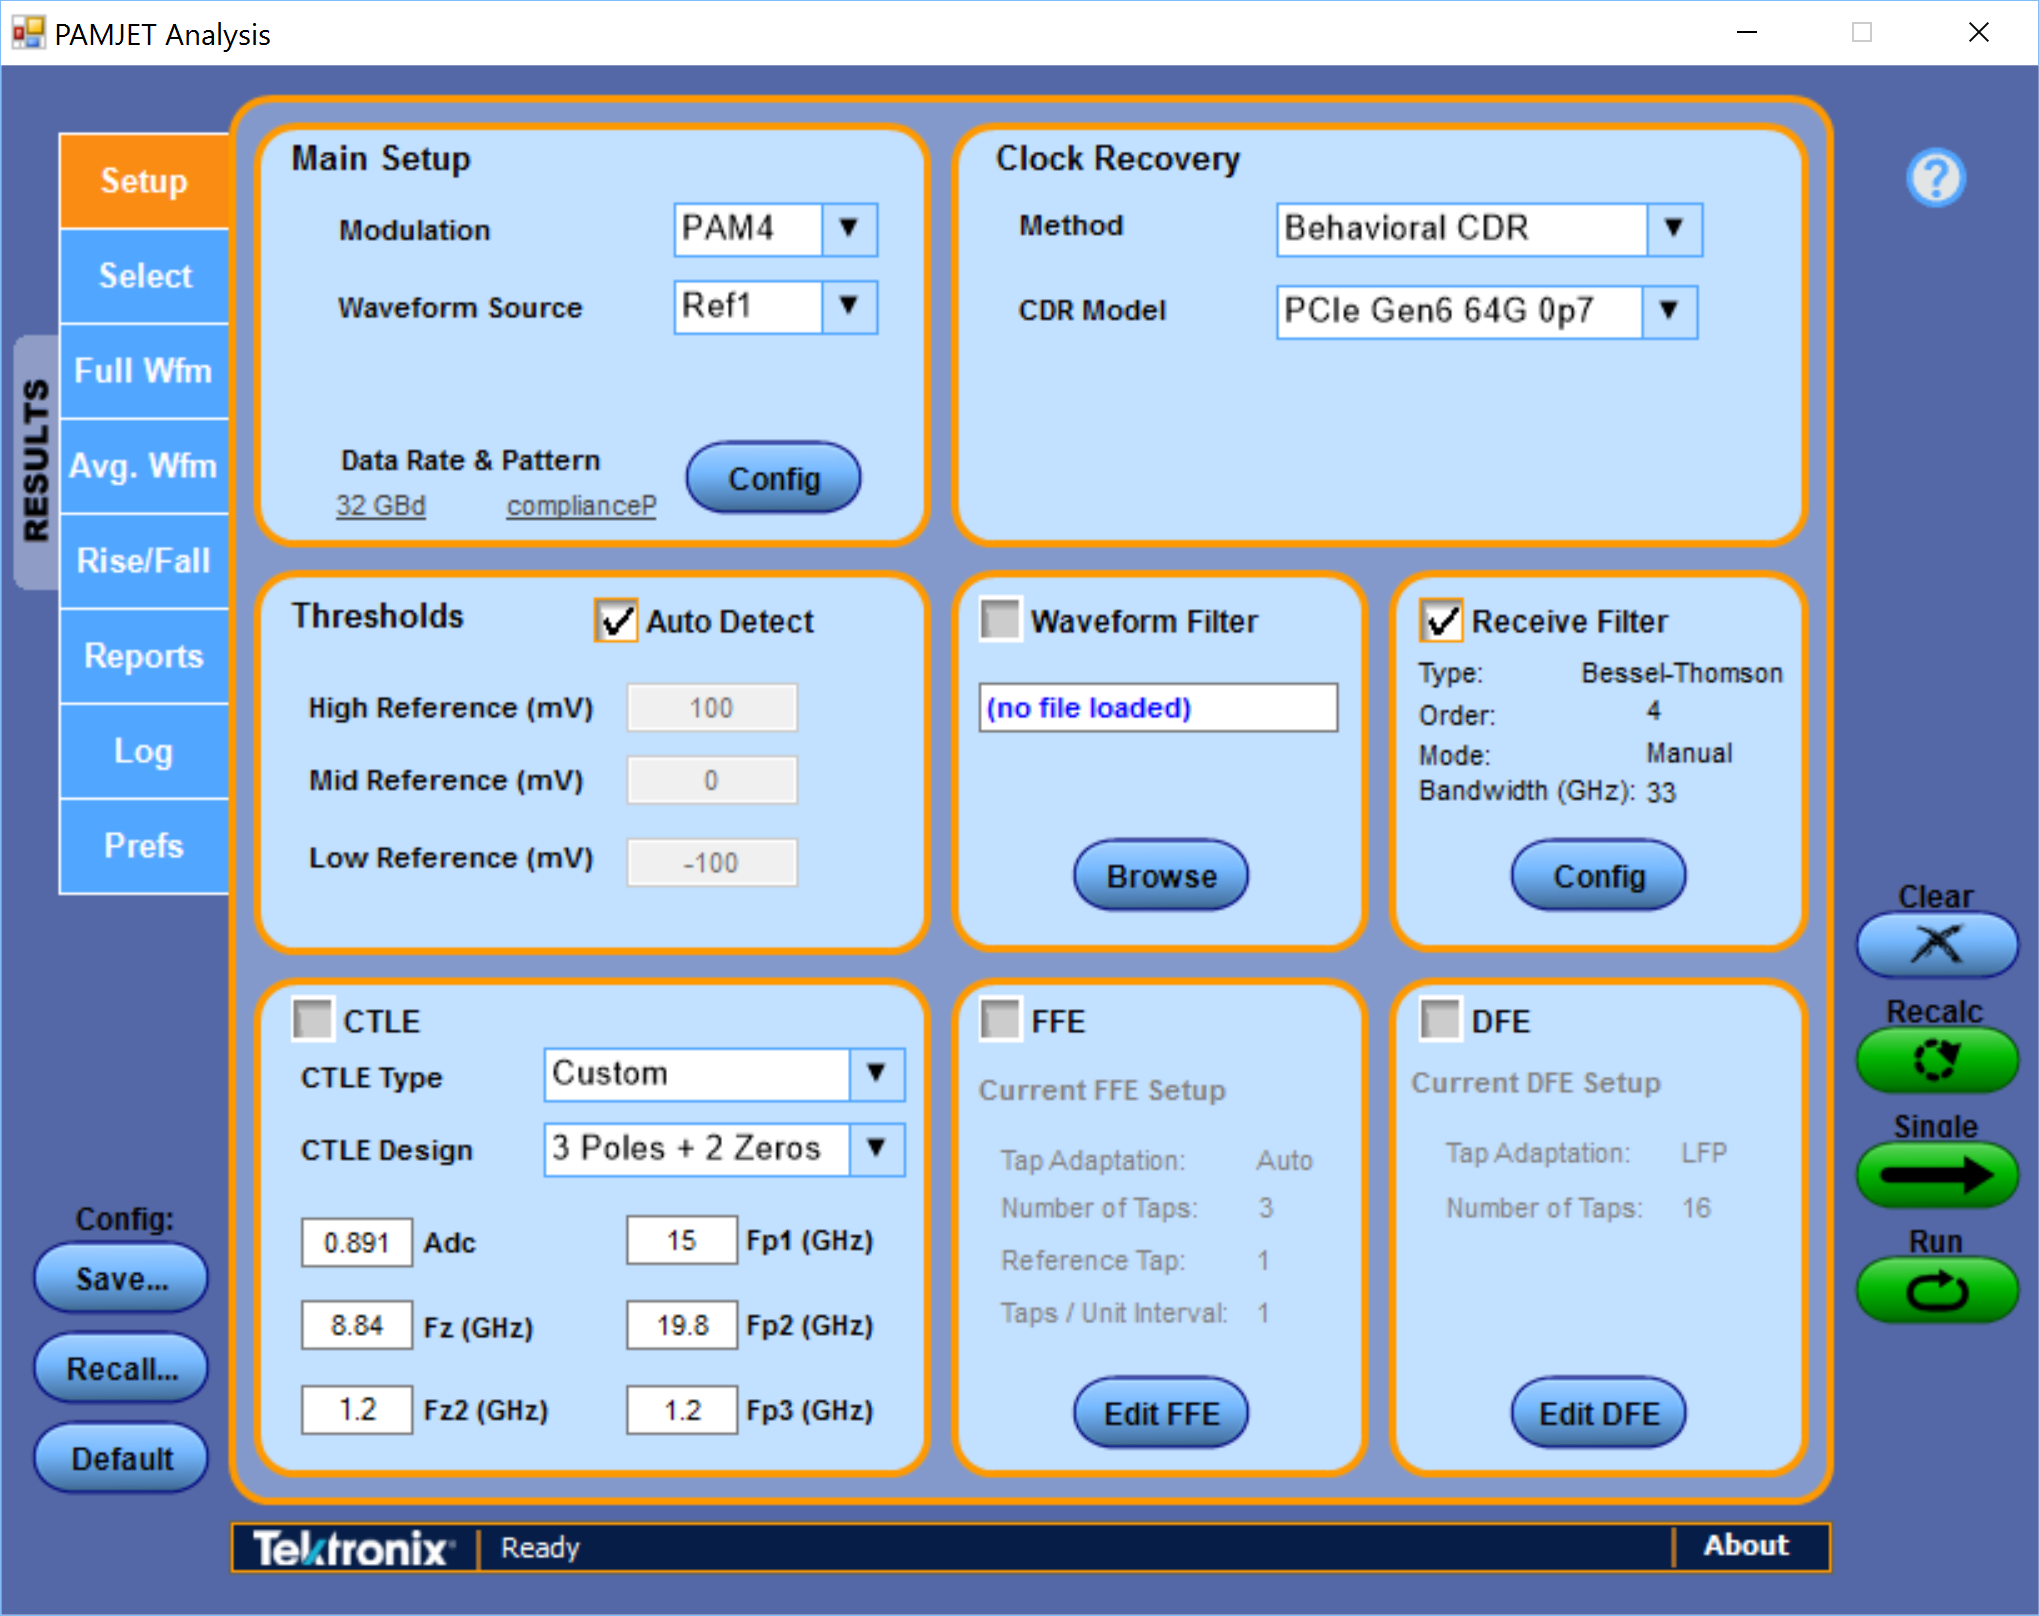The width and height of the screenshot is (2039, 1616).
Task: Click the Tektronix logo in the status bar
Action: [x=352, y=1548]
